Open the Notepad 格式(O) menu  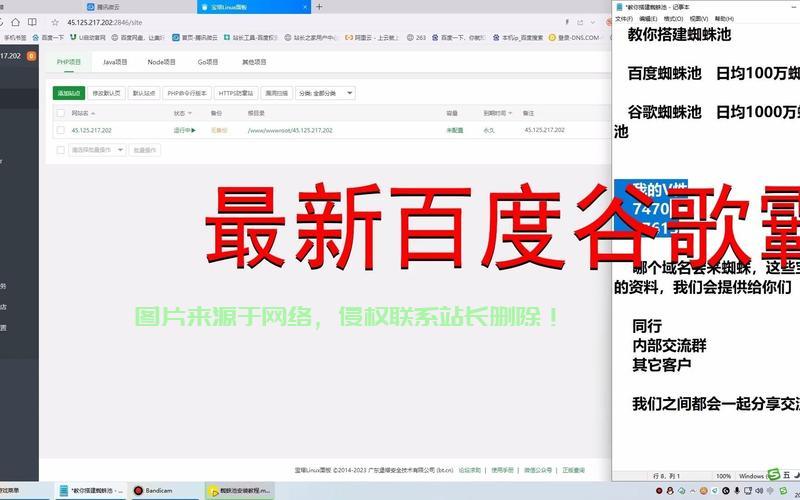(x=673, y=19)
